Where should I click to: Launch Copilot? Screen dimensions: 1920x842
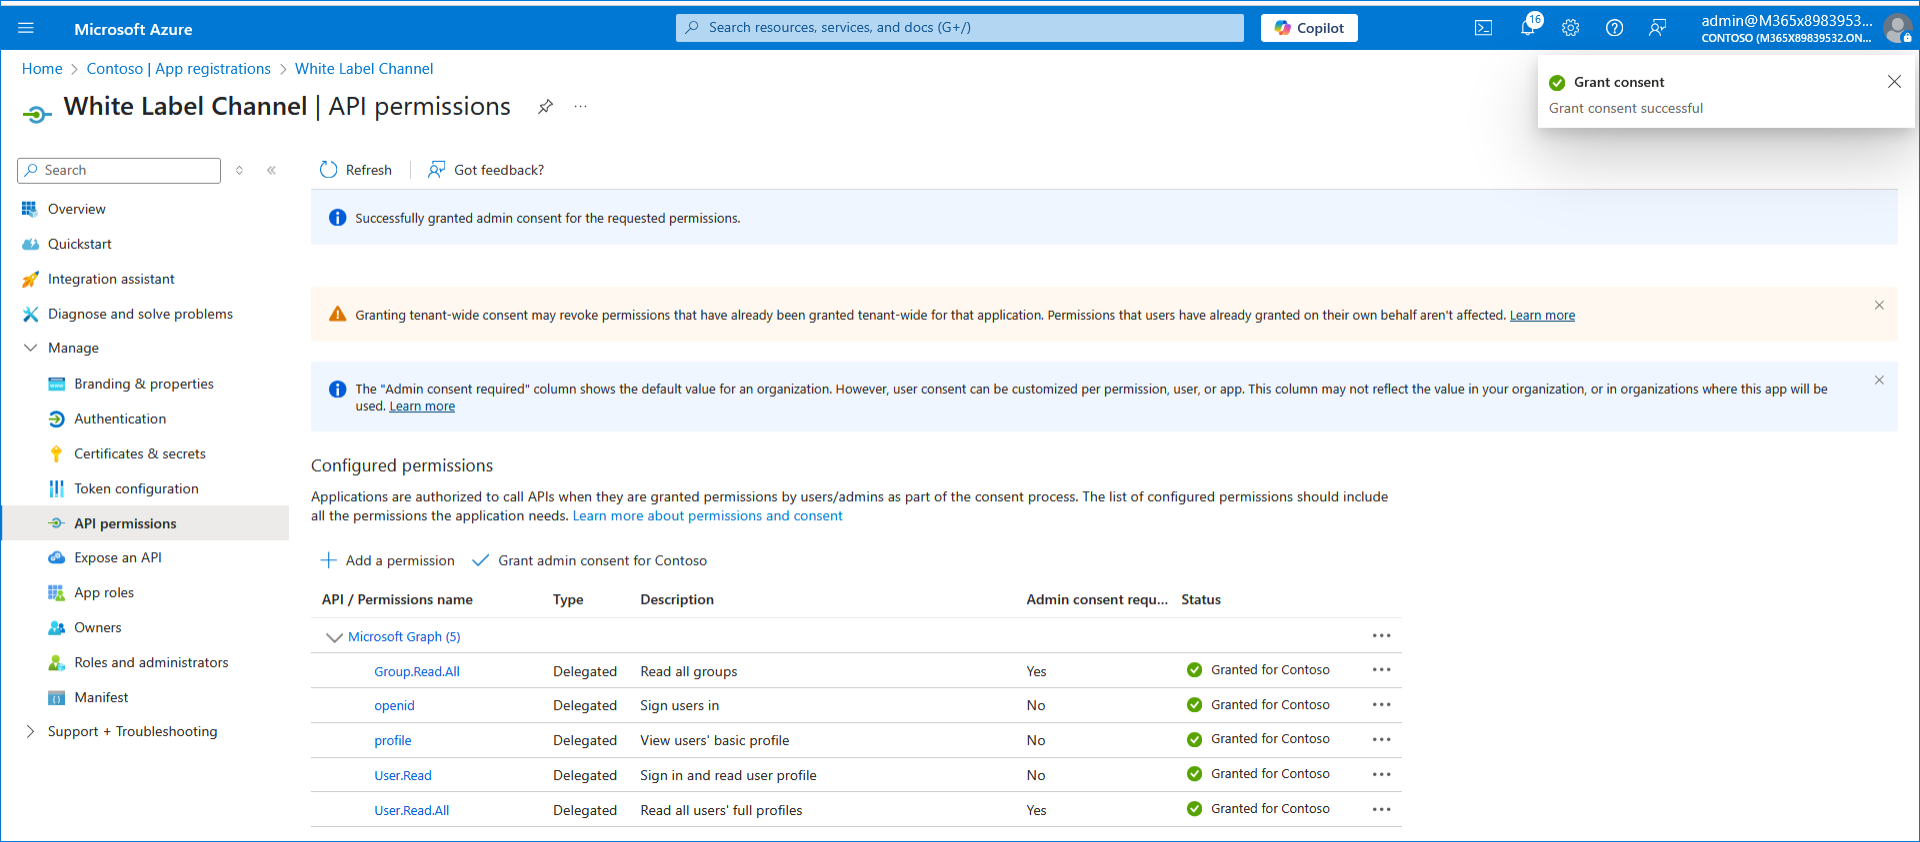(1309, 28)
